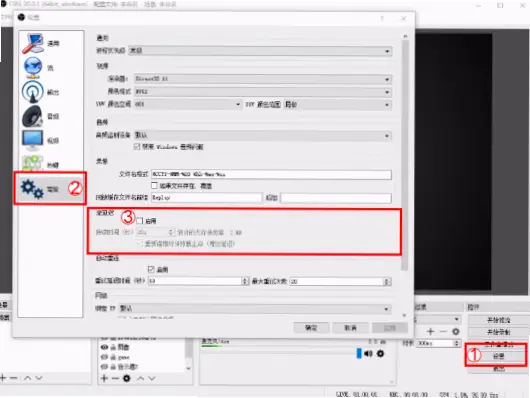Viewport: 530px width, 398px height.
Task: Add a source with the sources plus icon
Action: tap(104, 378)
